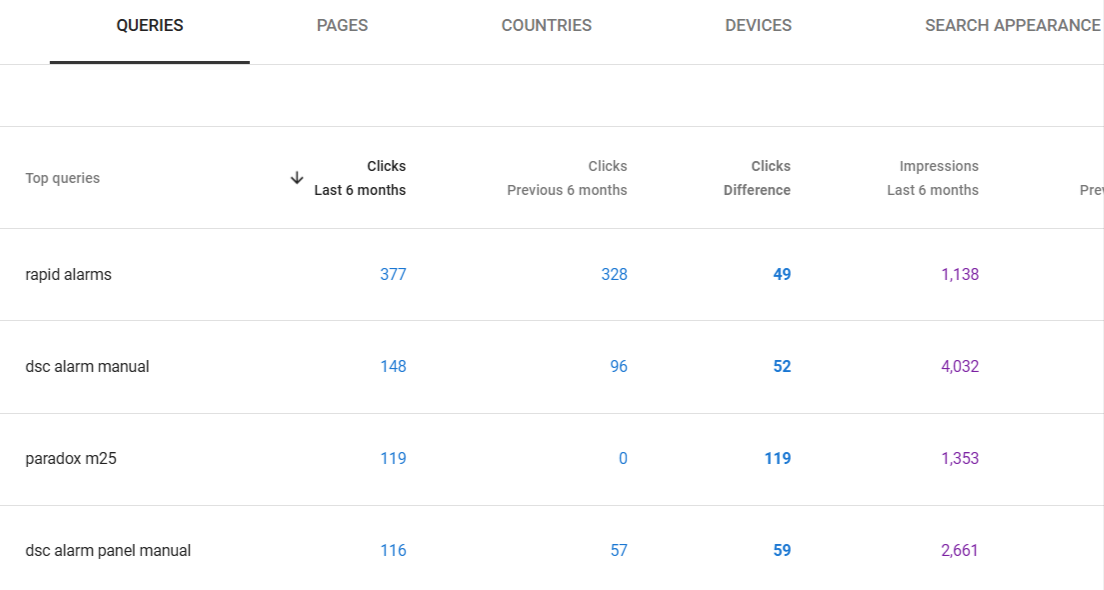Select the dsc alarm panel manual query
The height and width of the screenshot is (590, 1104).
108,551
